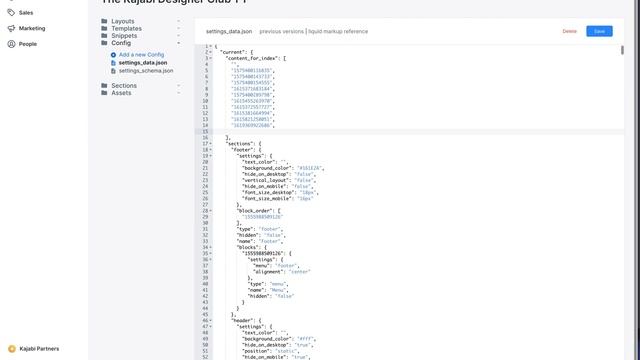
Task: Fold code at line 2 gutter arrow
Action: click(211, 52)
